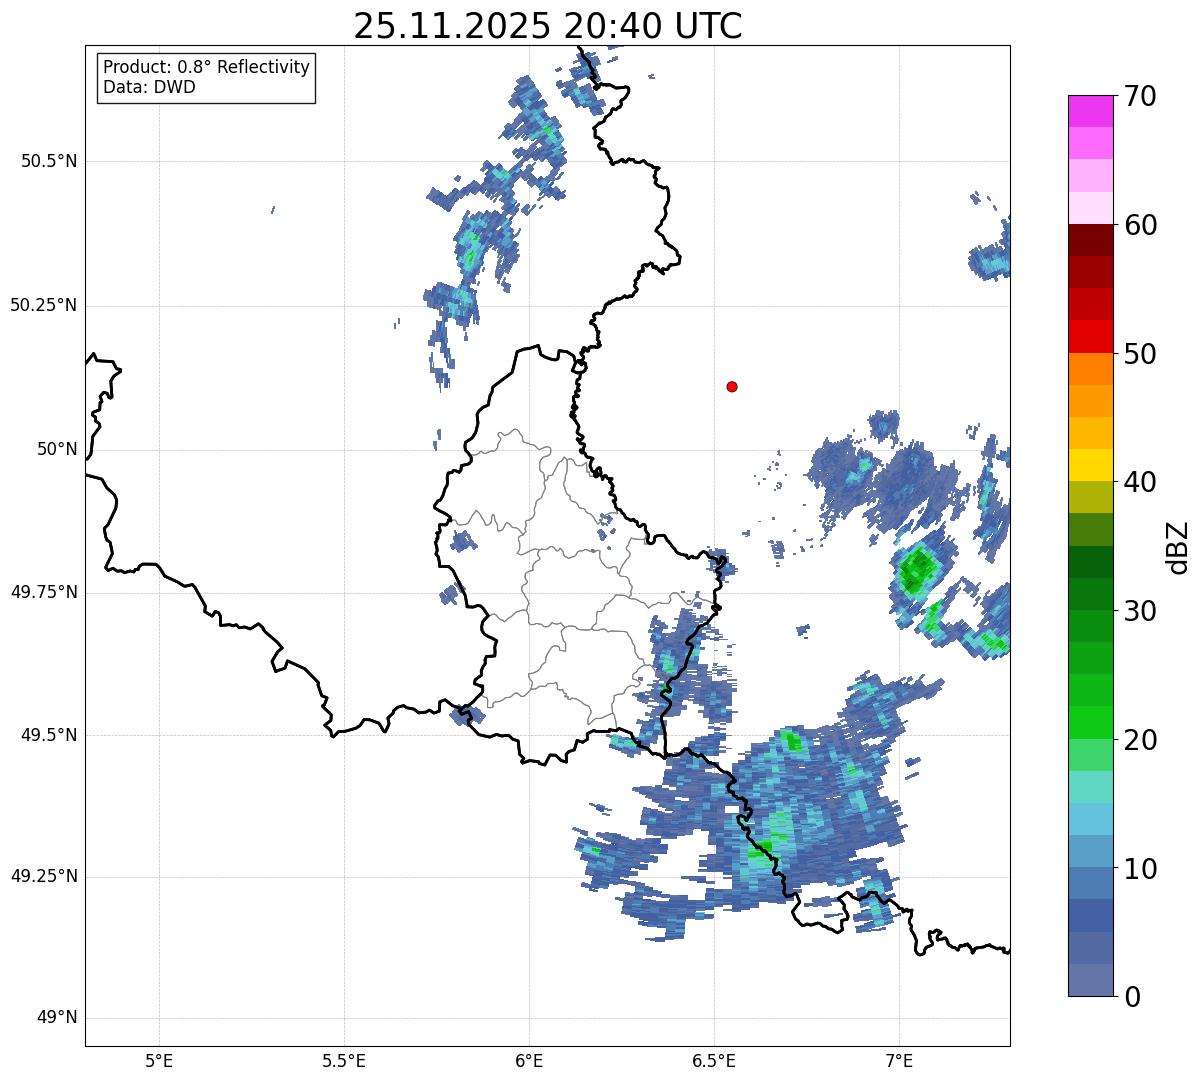Click the red station marker dot
The height and width of the screenshot is (1081, 1202).
(732, 386)
